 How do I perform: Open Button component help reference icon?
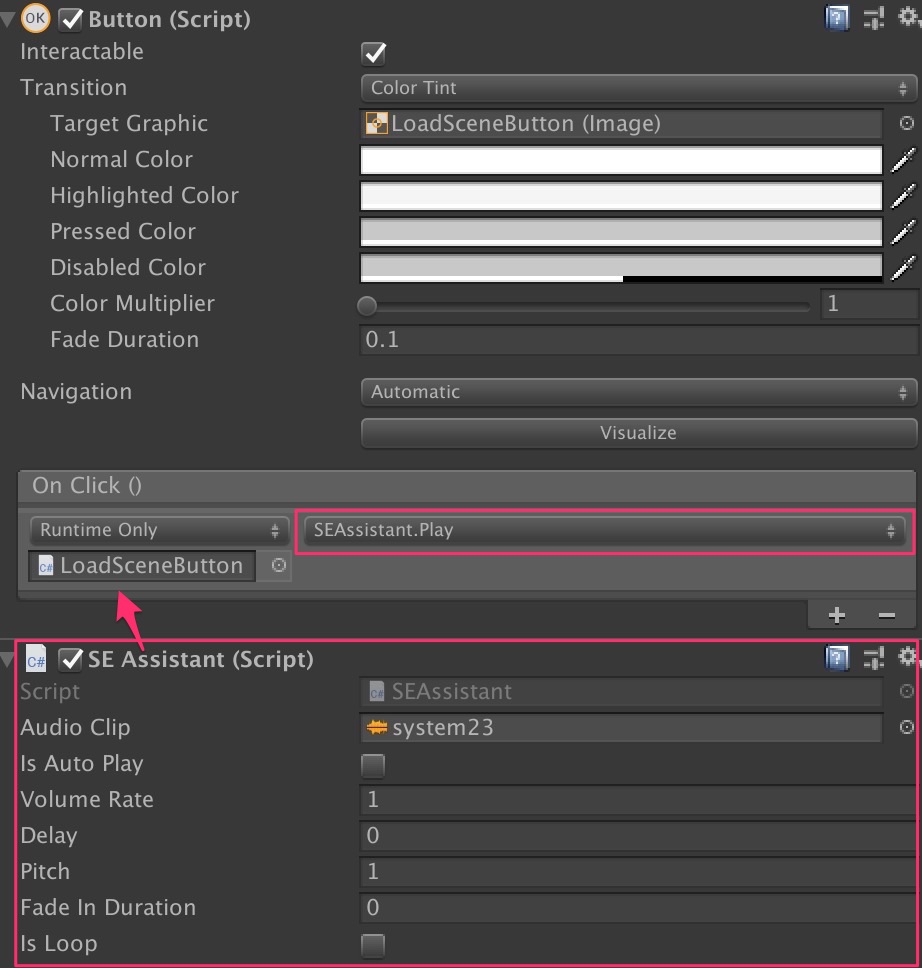[837, 18]
